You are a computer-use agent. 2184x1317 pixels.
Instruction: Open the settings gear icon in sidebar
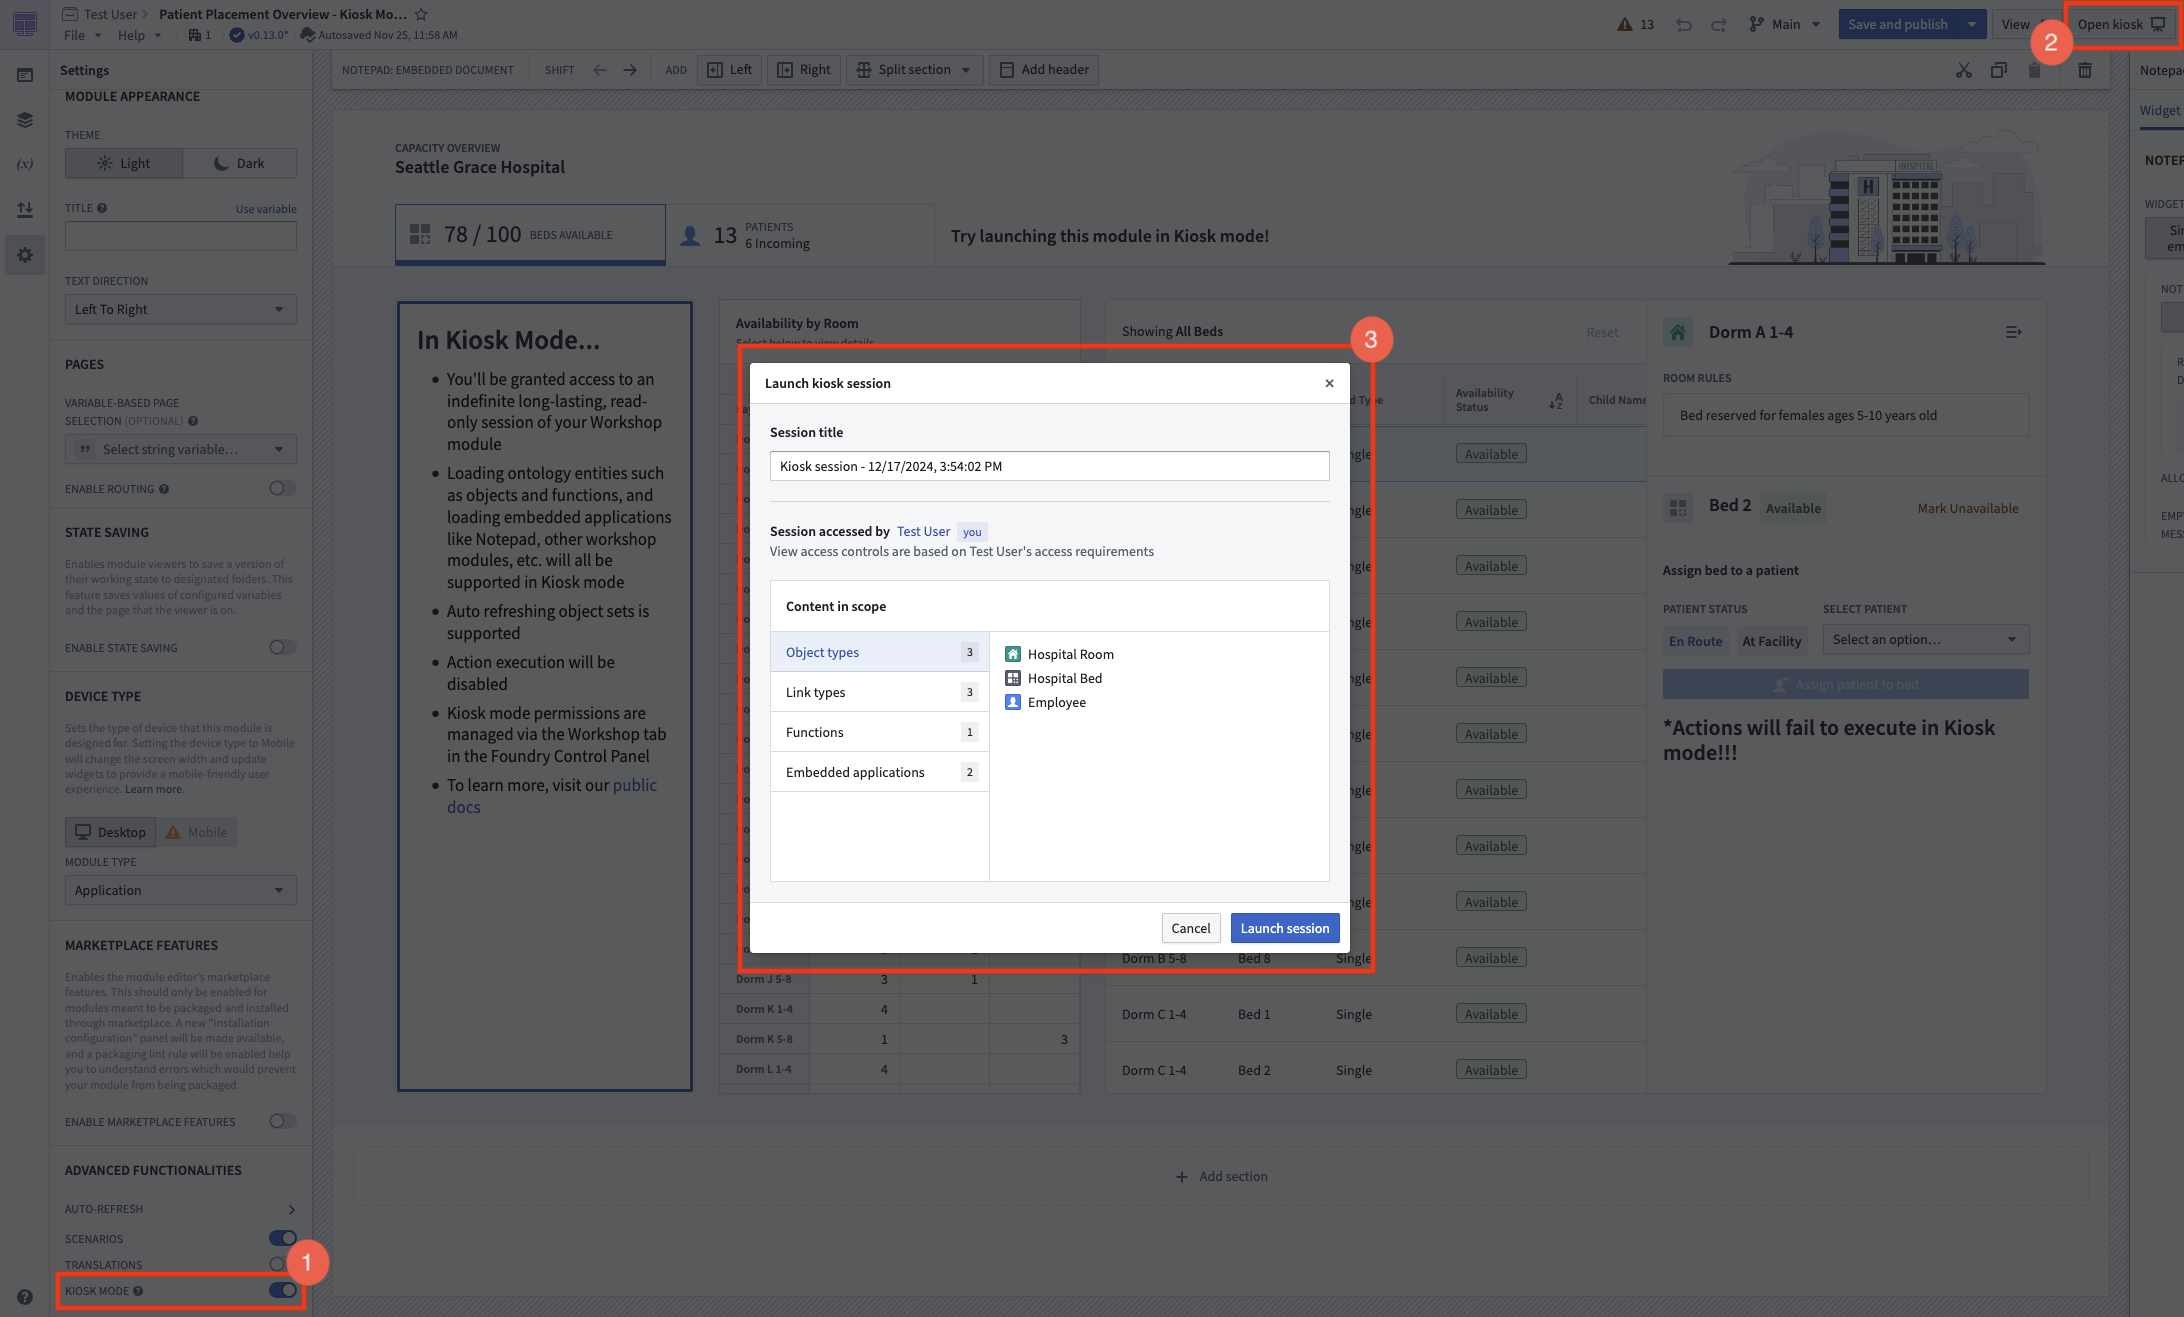(25, 255)
